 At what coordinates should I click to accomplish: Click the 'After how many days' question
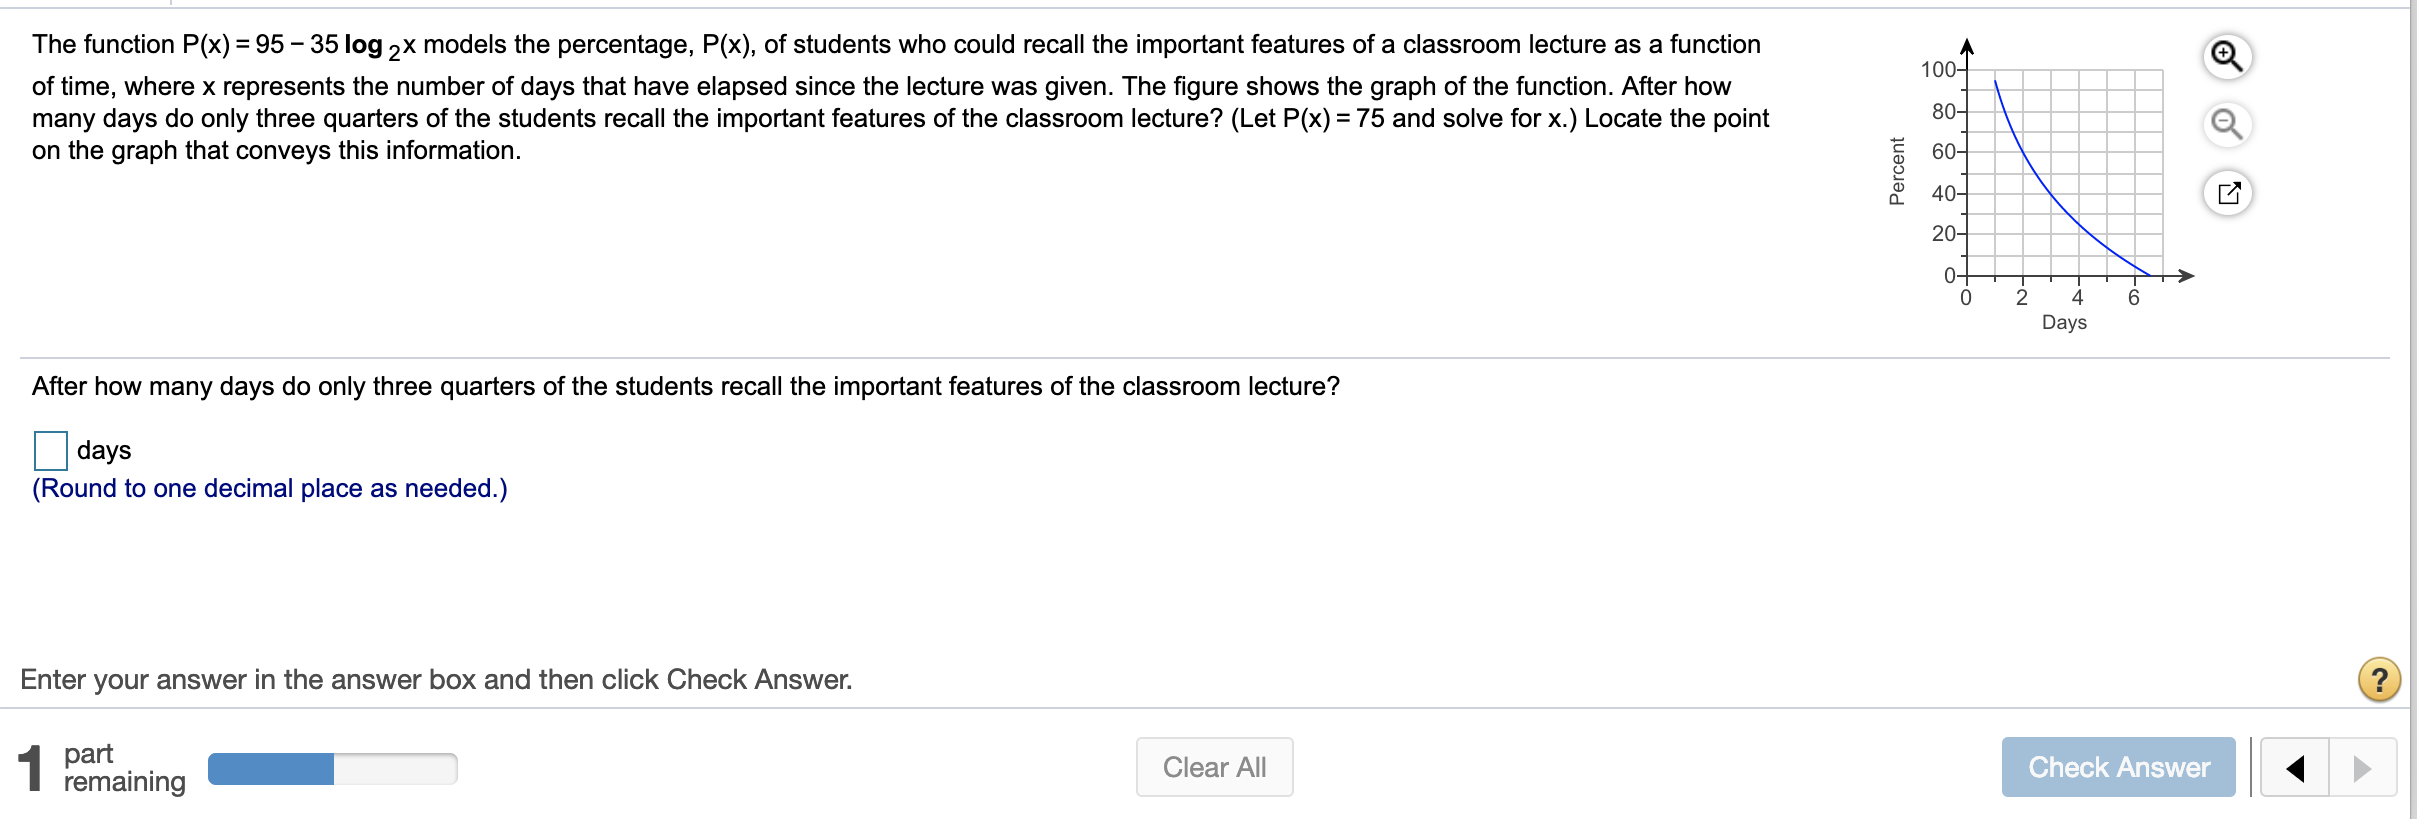point(685,387)
